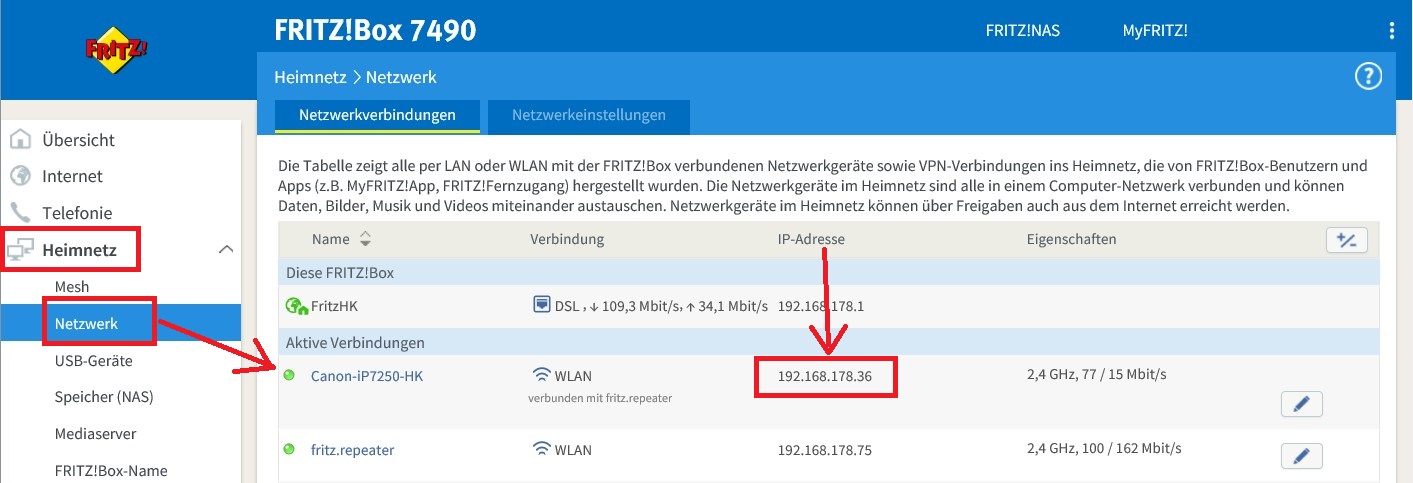Click the Verbindung column header
The width and height of the screenshot is (1413, 483).
click(567, 239)
